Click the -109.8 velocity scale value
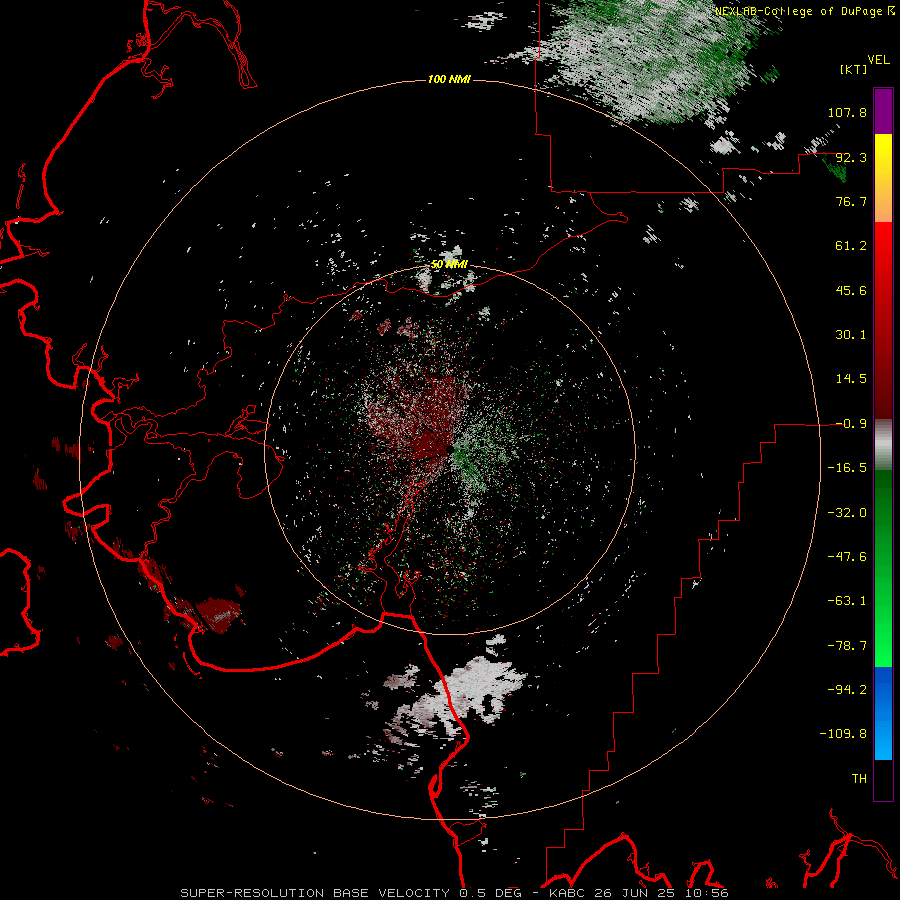Image resolution: width=900 pixels, height=900 pixels. click(843, 734)
